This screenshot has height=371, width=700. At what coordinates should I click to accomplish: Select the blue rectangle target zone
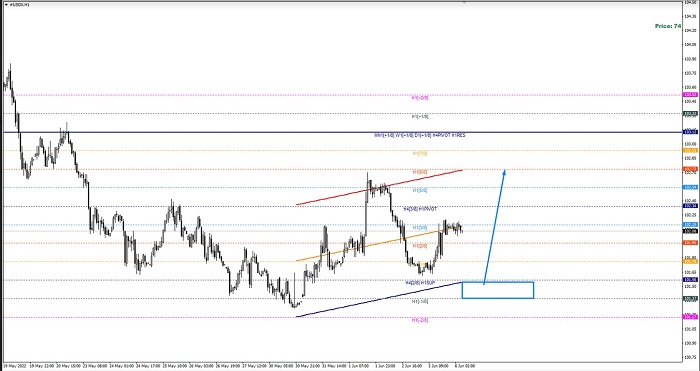click(498, 290)
